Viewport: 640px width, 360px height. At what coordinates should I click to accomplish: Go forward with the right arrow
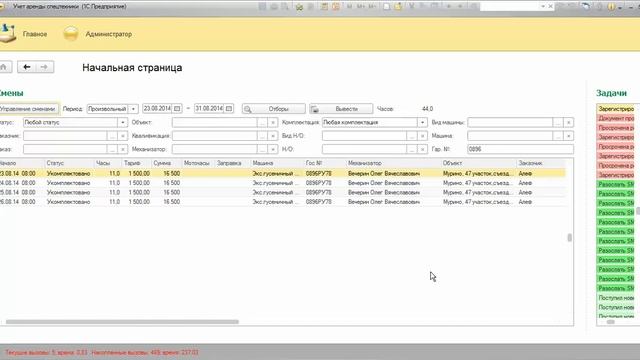(44, 67)
